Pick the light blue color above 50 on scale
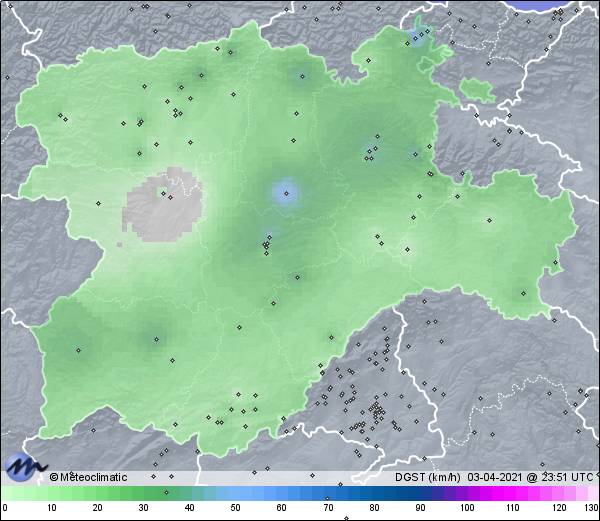This screenshot has height=521, width=600. pos(235,494)
